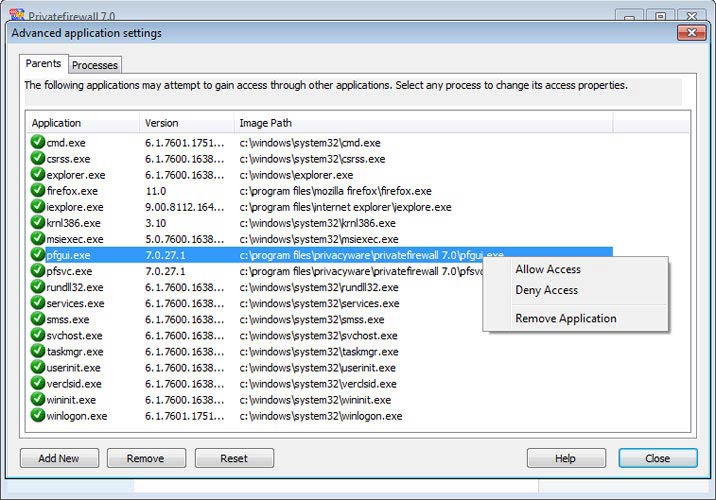Click the green check icon beside userinit.exe
This screenshot has width=716, height=500.
tap(37, 367)
